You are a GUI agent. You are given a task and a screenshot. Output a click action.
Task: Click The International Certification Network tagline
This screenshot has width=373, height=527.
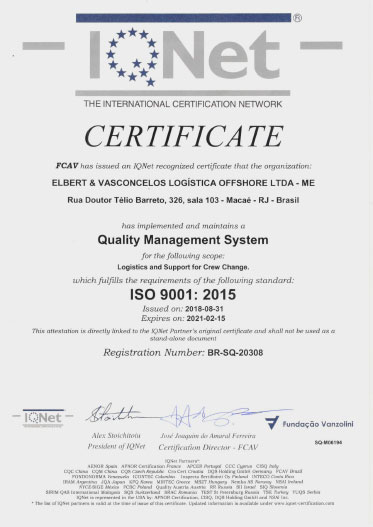183,104
